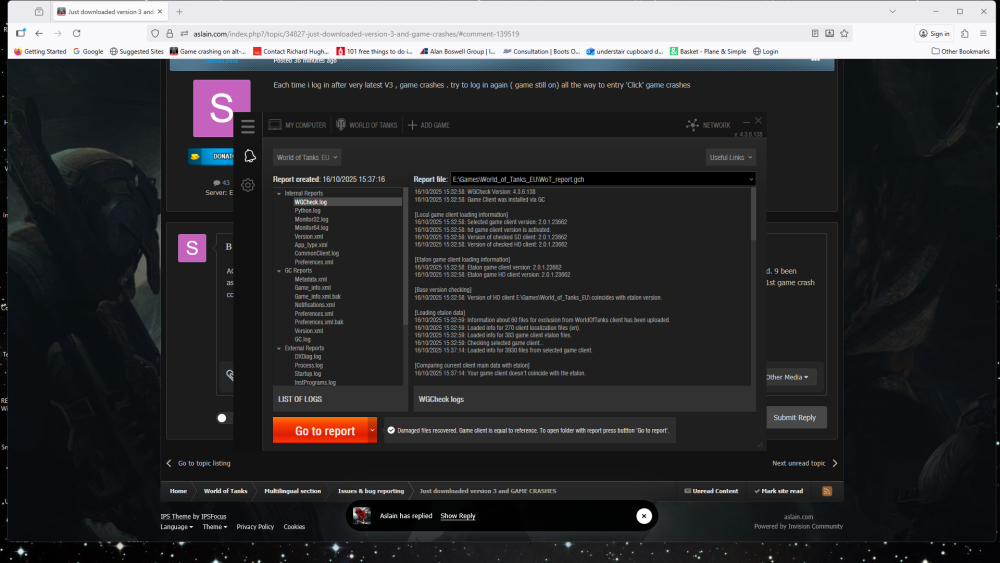Click Mark site read
The width and height of the screenshot is (1000, 563).
778,491
